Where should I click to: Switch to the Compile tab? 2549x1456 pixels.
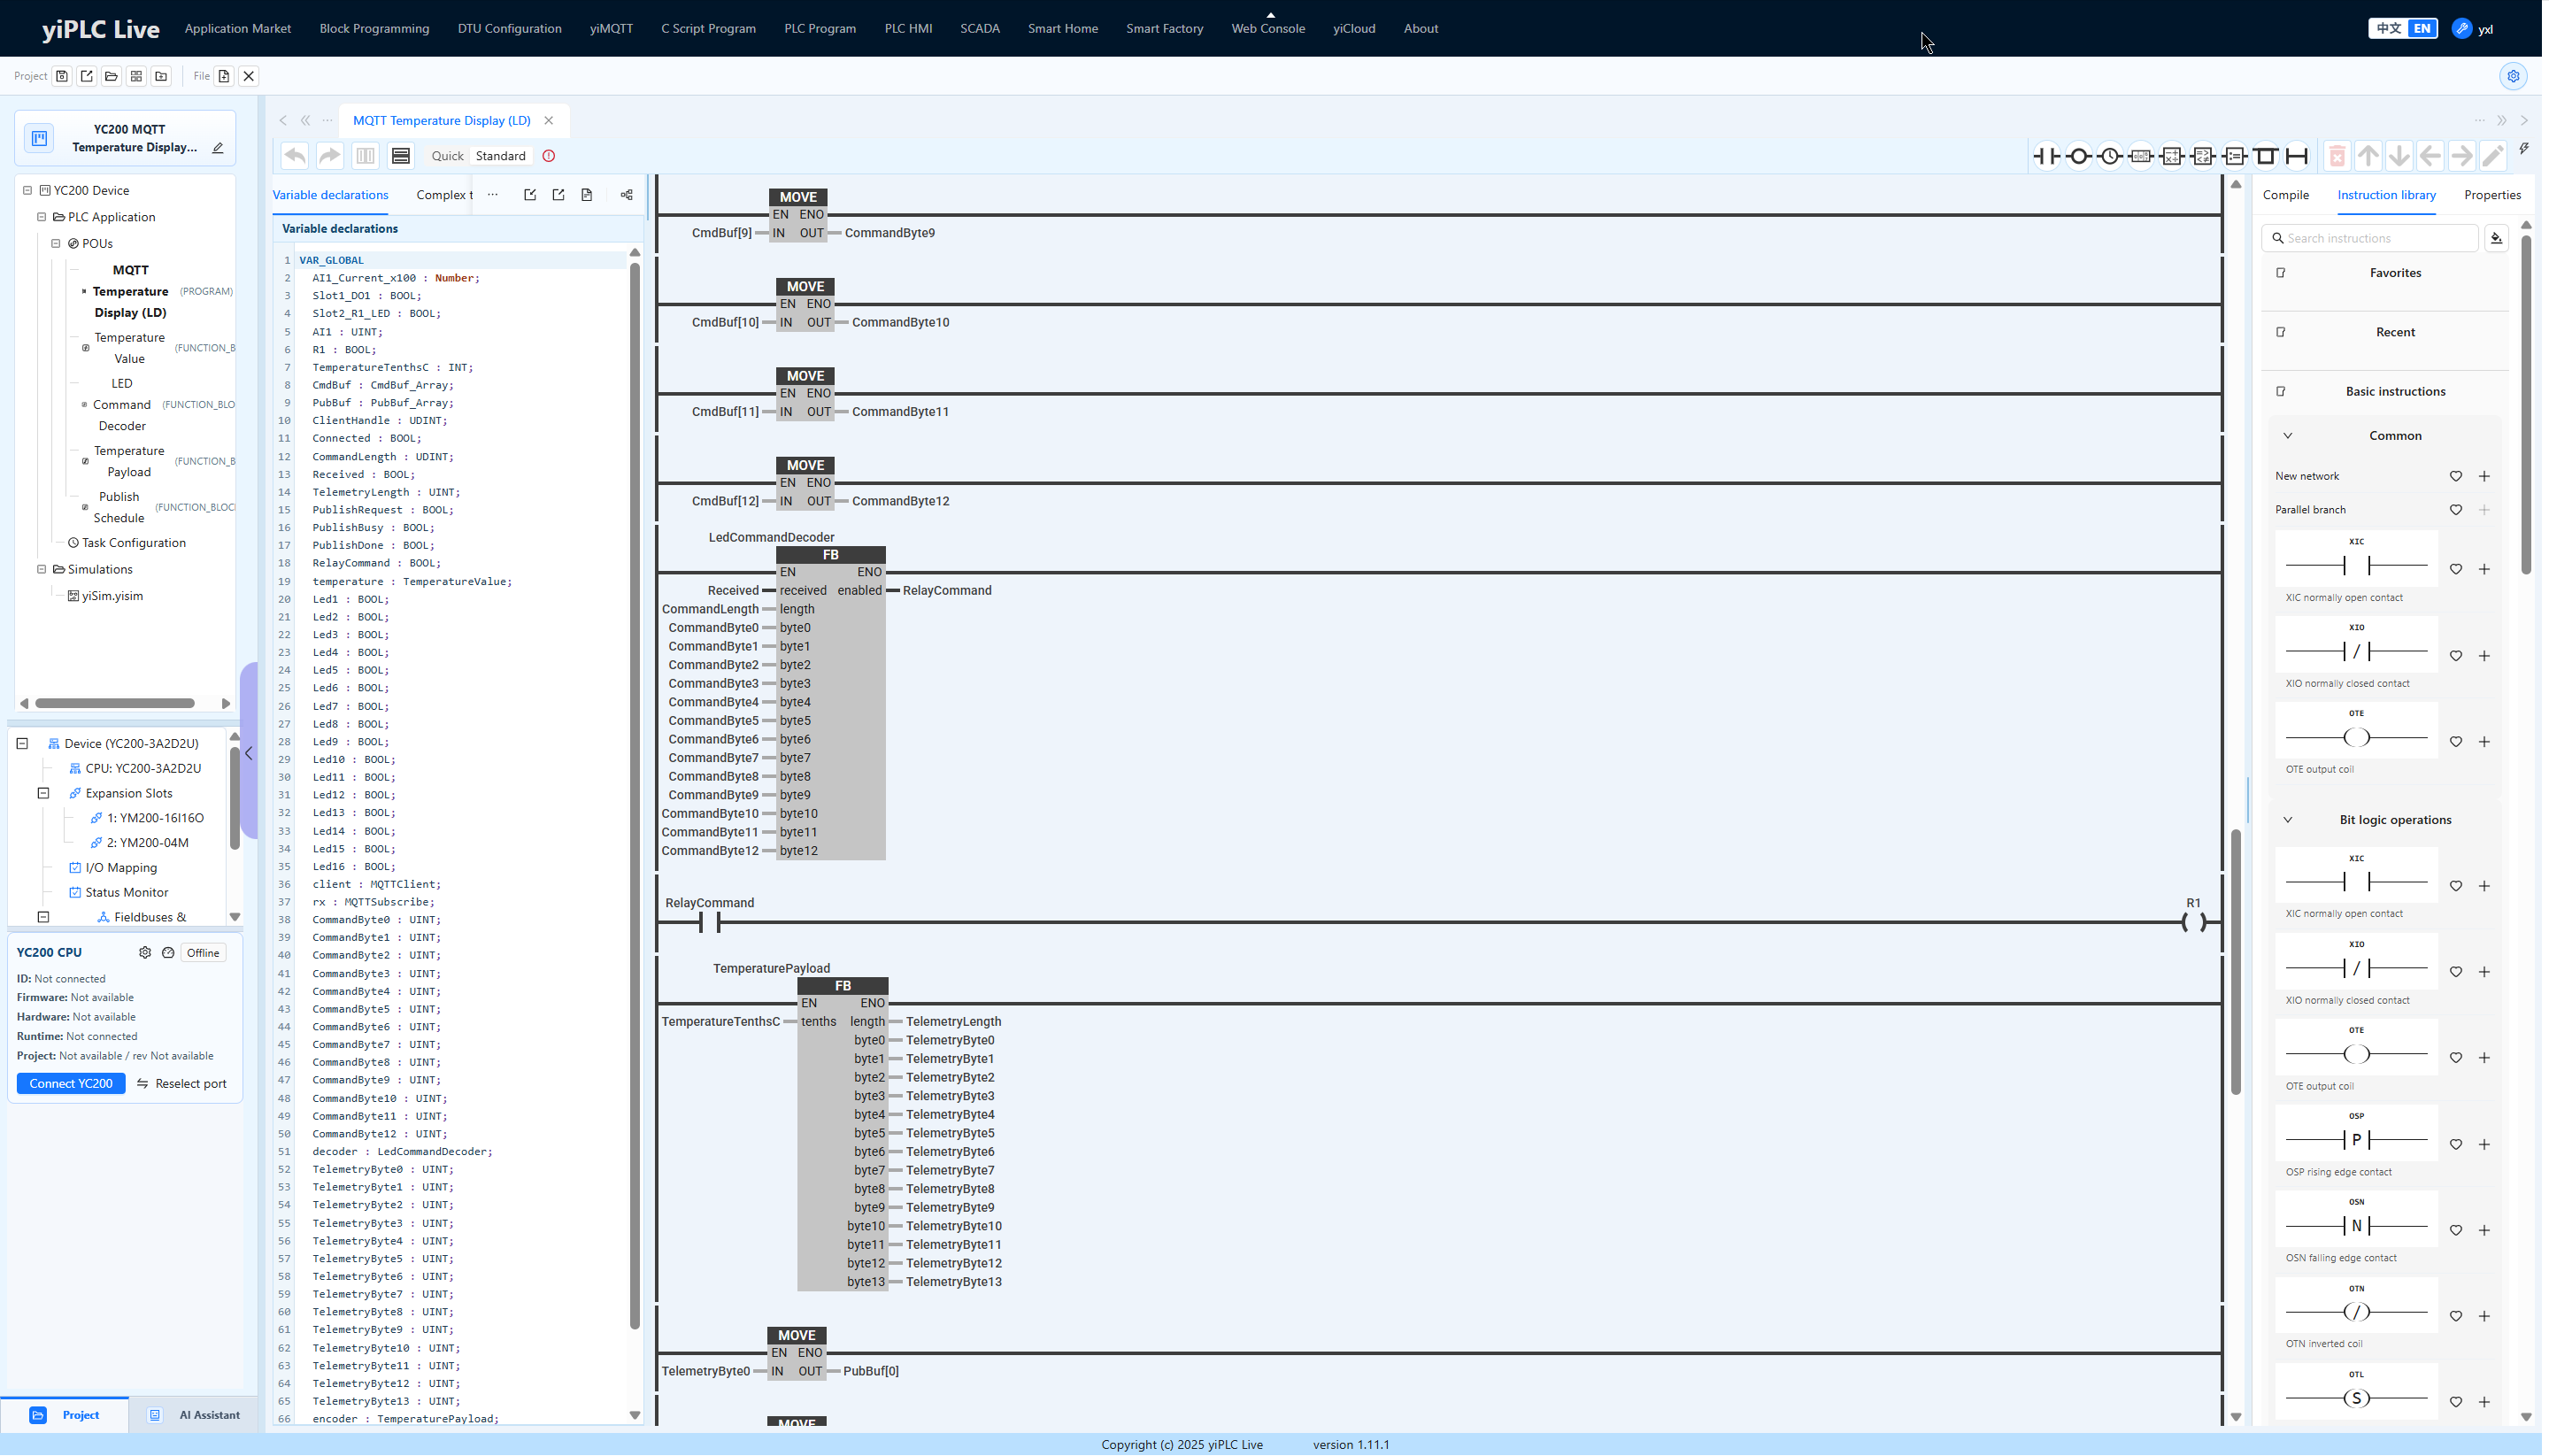[2286, 195]
